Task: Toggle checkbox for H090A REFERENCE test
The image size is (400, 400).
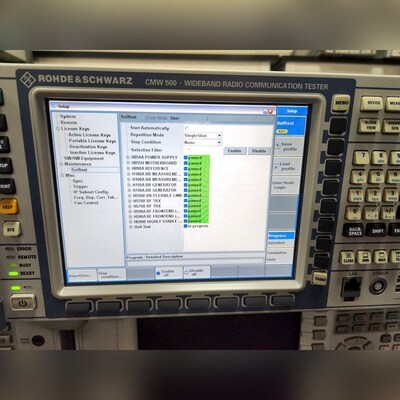Action: [186, 169]
